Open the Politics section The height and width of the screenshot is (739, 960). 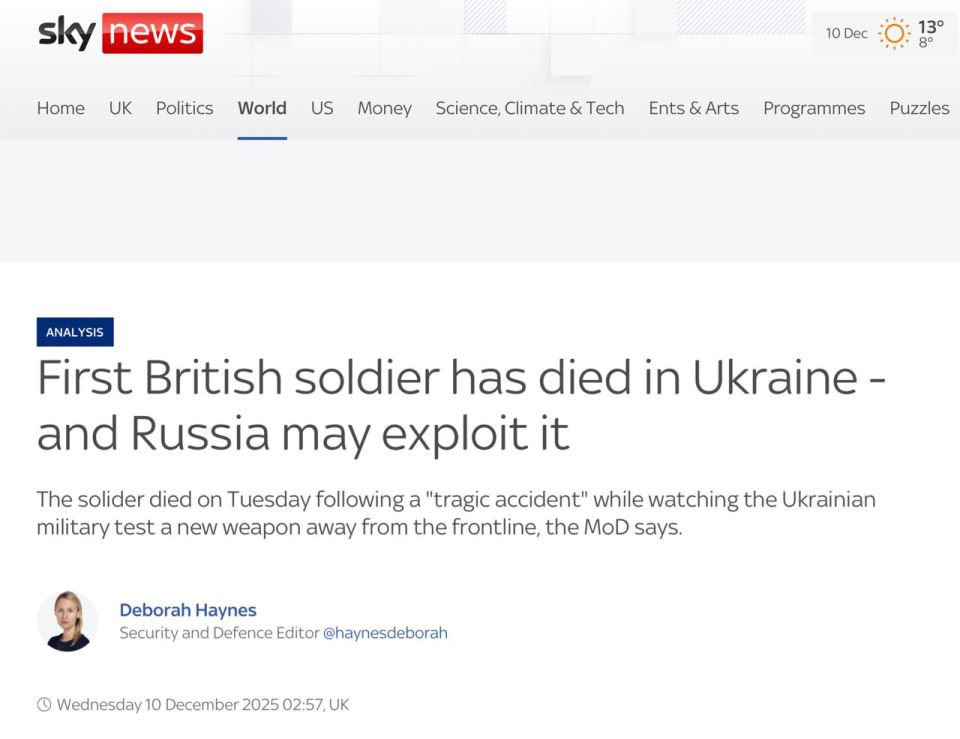coord(184,108)
